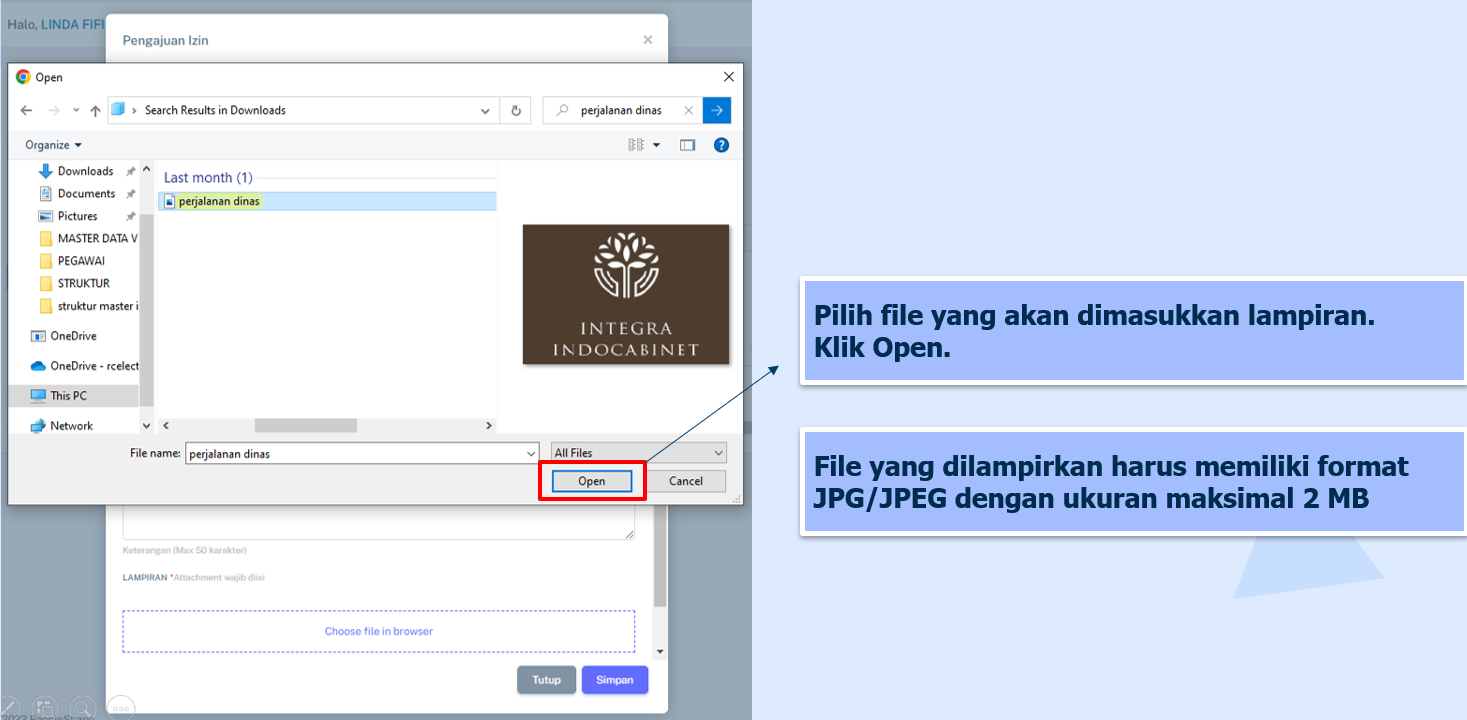Open the PEGAWAI folder
Image resolution: width=1467 pixels, height=720 pixels.
tap(80, 261)
